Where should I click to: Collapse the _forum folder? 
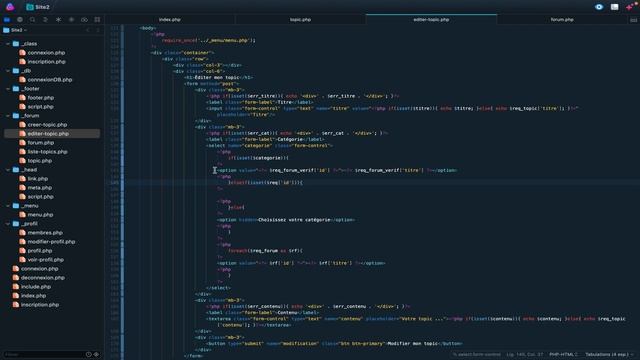[x=8, y=116]
